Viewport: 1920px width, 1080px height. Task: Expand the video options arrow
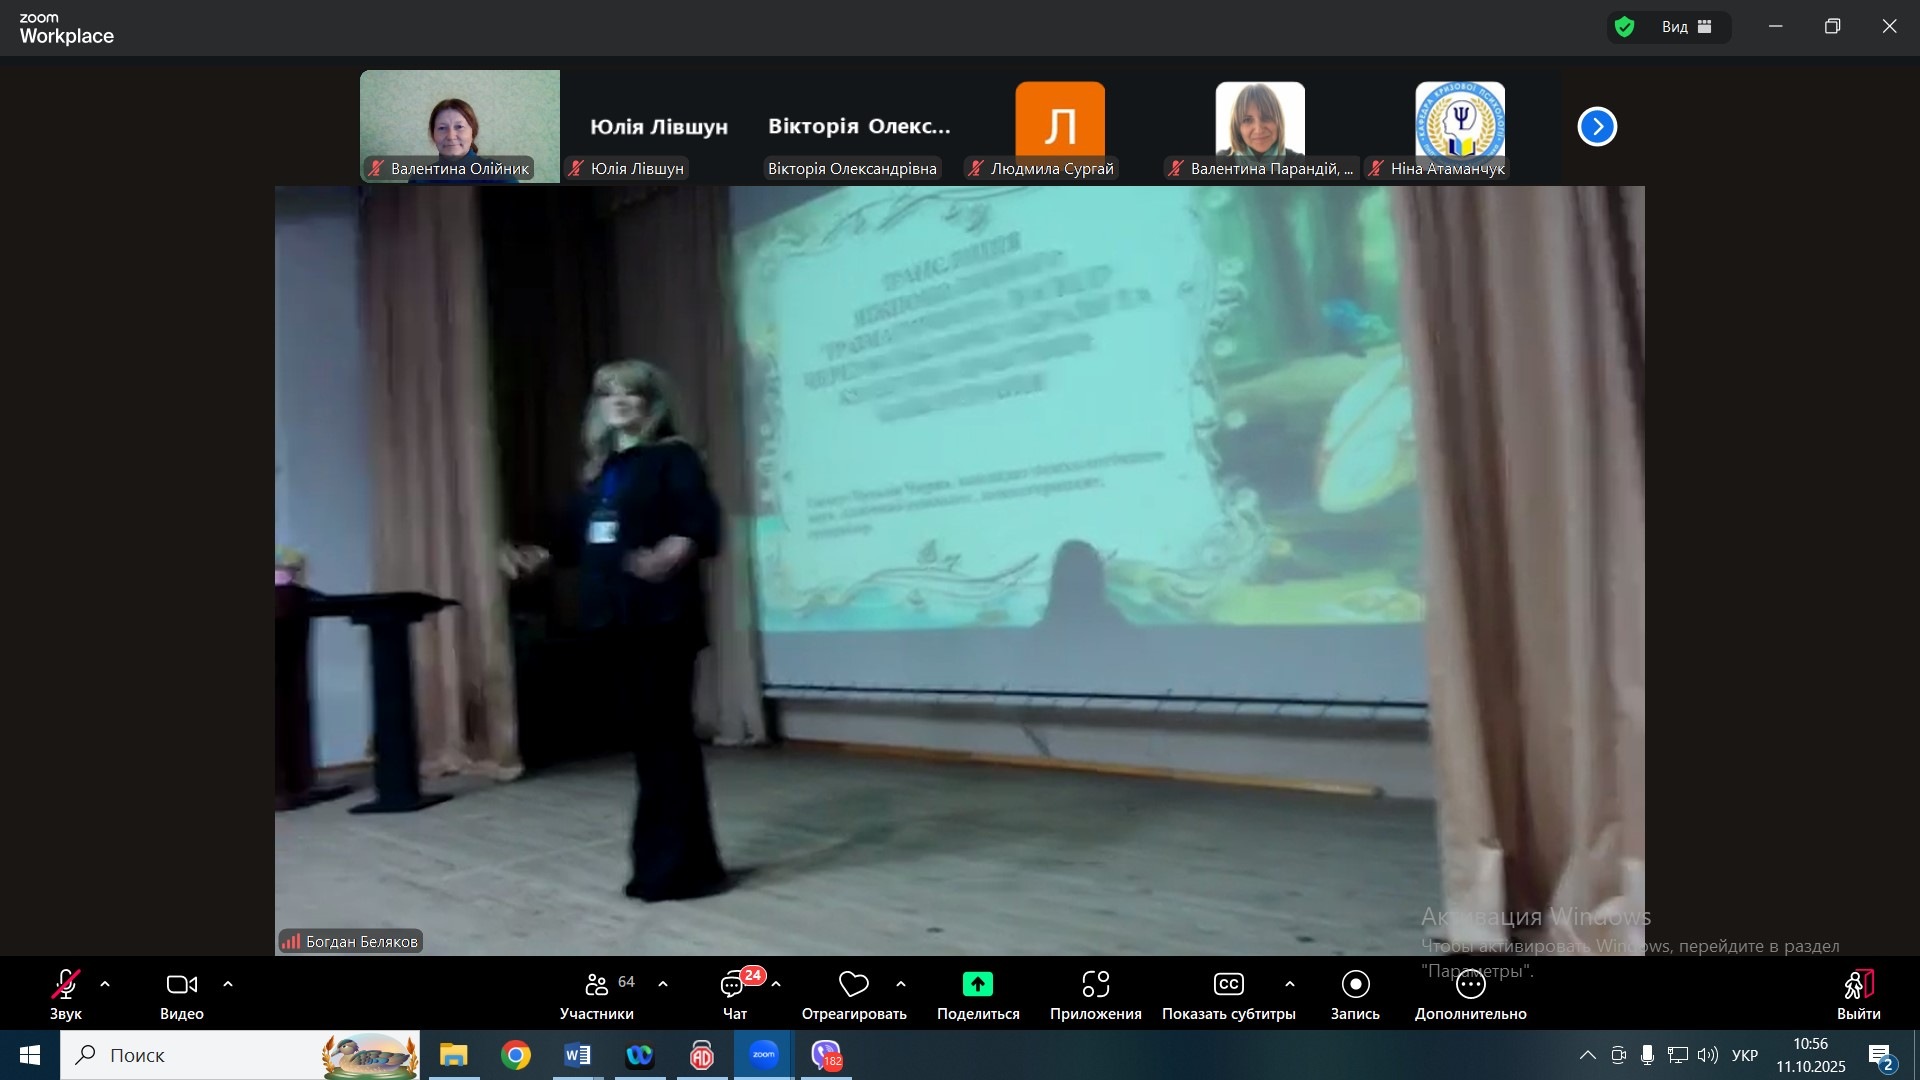point(228,985)
